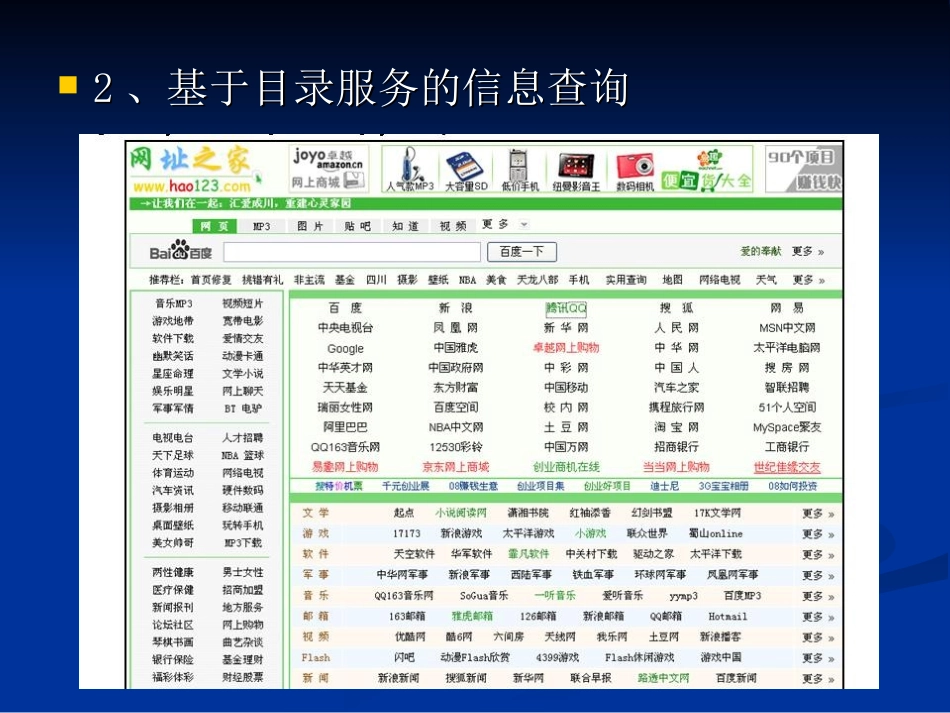Image resolution: width=950 pixels, height=713 pixels.
Task: Click the 大容量SD card image
Action: 466,169
